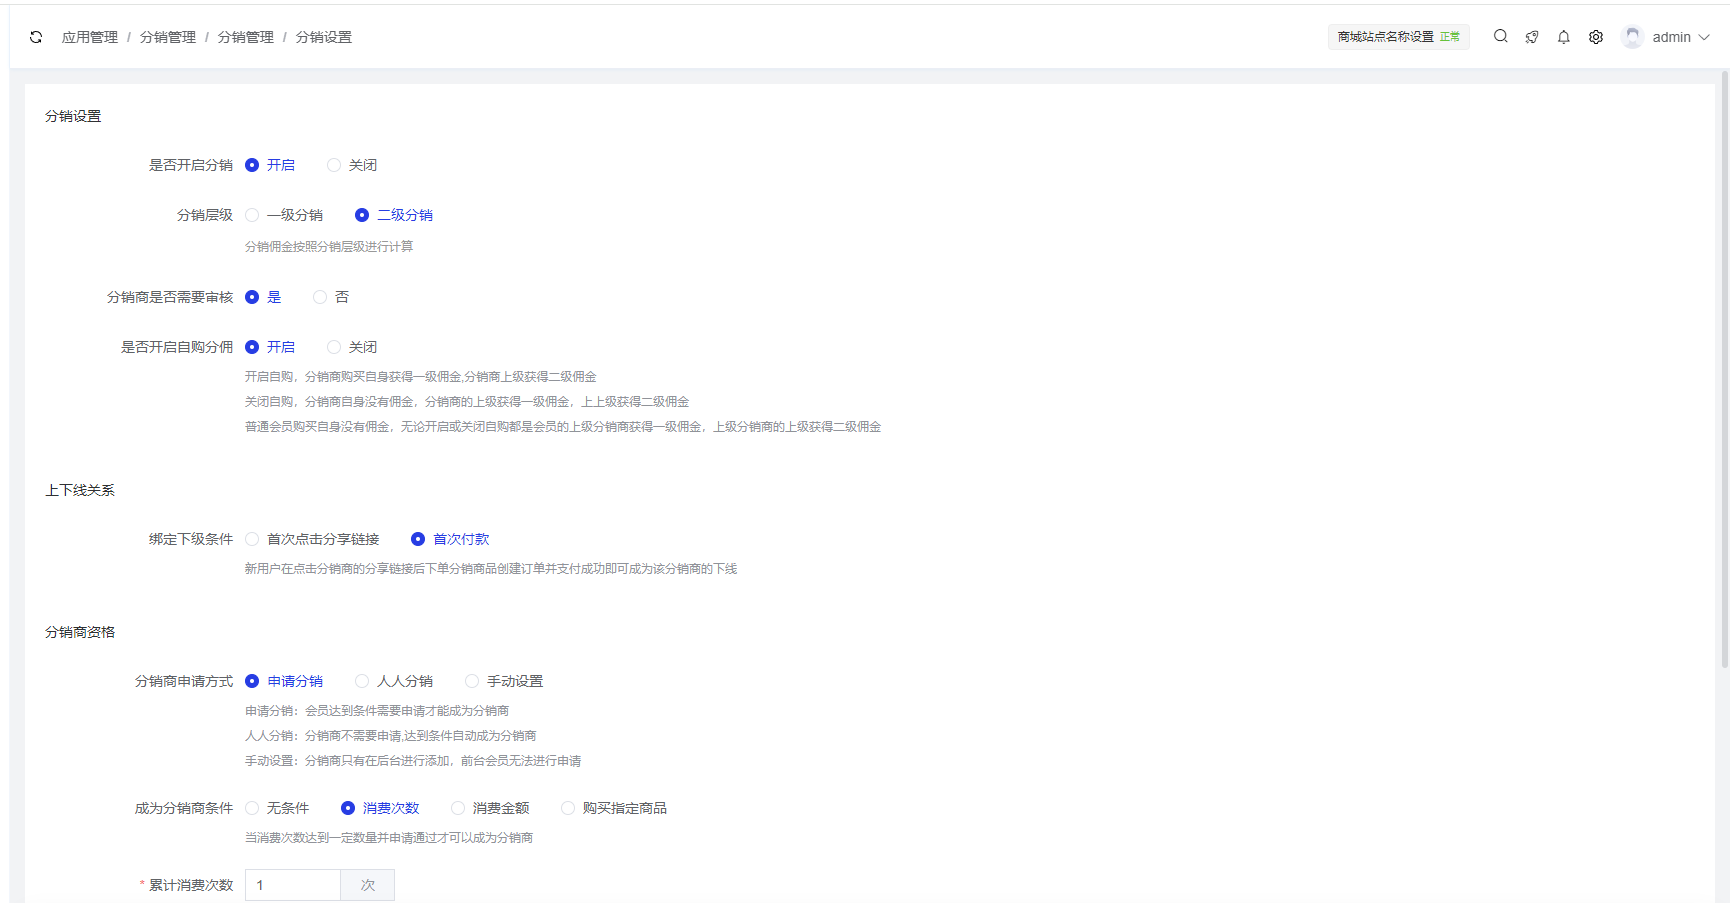Choose 首次付款 binding condition
Image resolution: width=1730 pixels, height=903 pixels.
(450, 539)
